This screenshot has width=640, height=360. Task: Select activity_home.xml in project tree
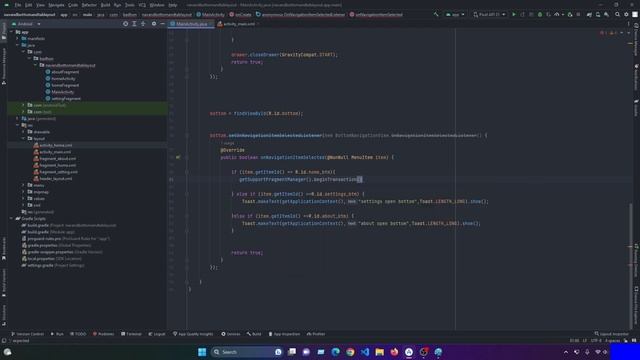[x=56, y=145]
